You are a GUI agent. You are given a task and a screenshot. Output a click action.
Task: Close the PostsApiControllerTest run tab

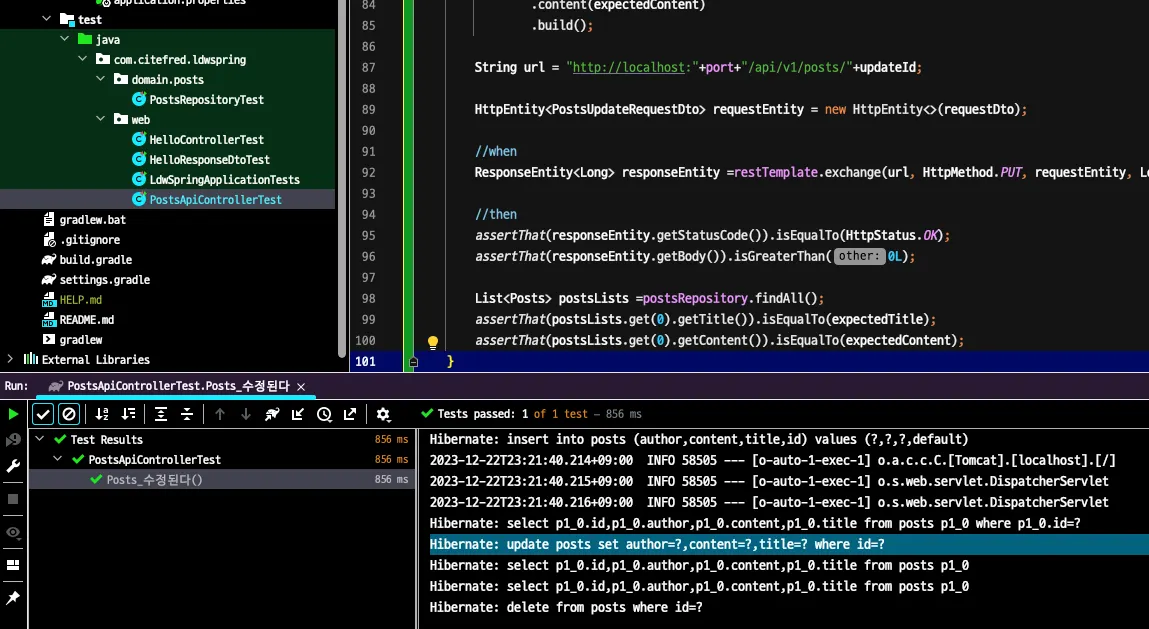coord(301,386)
